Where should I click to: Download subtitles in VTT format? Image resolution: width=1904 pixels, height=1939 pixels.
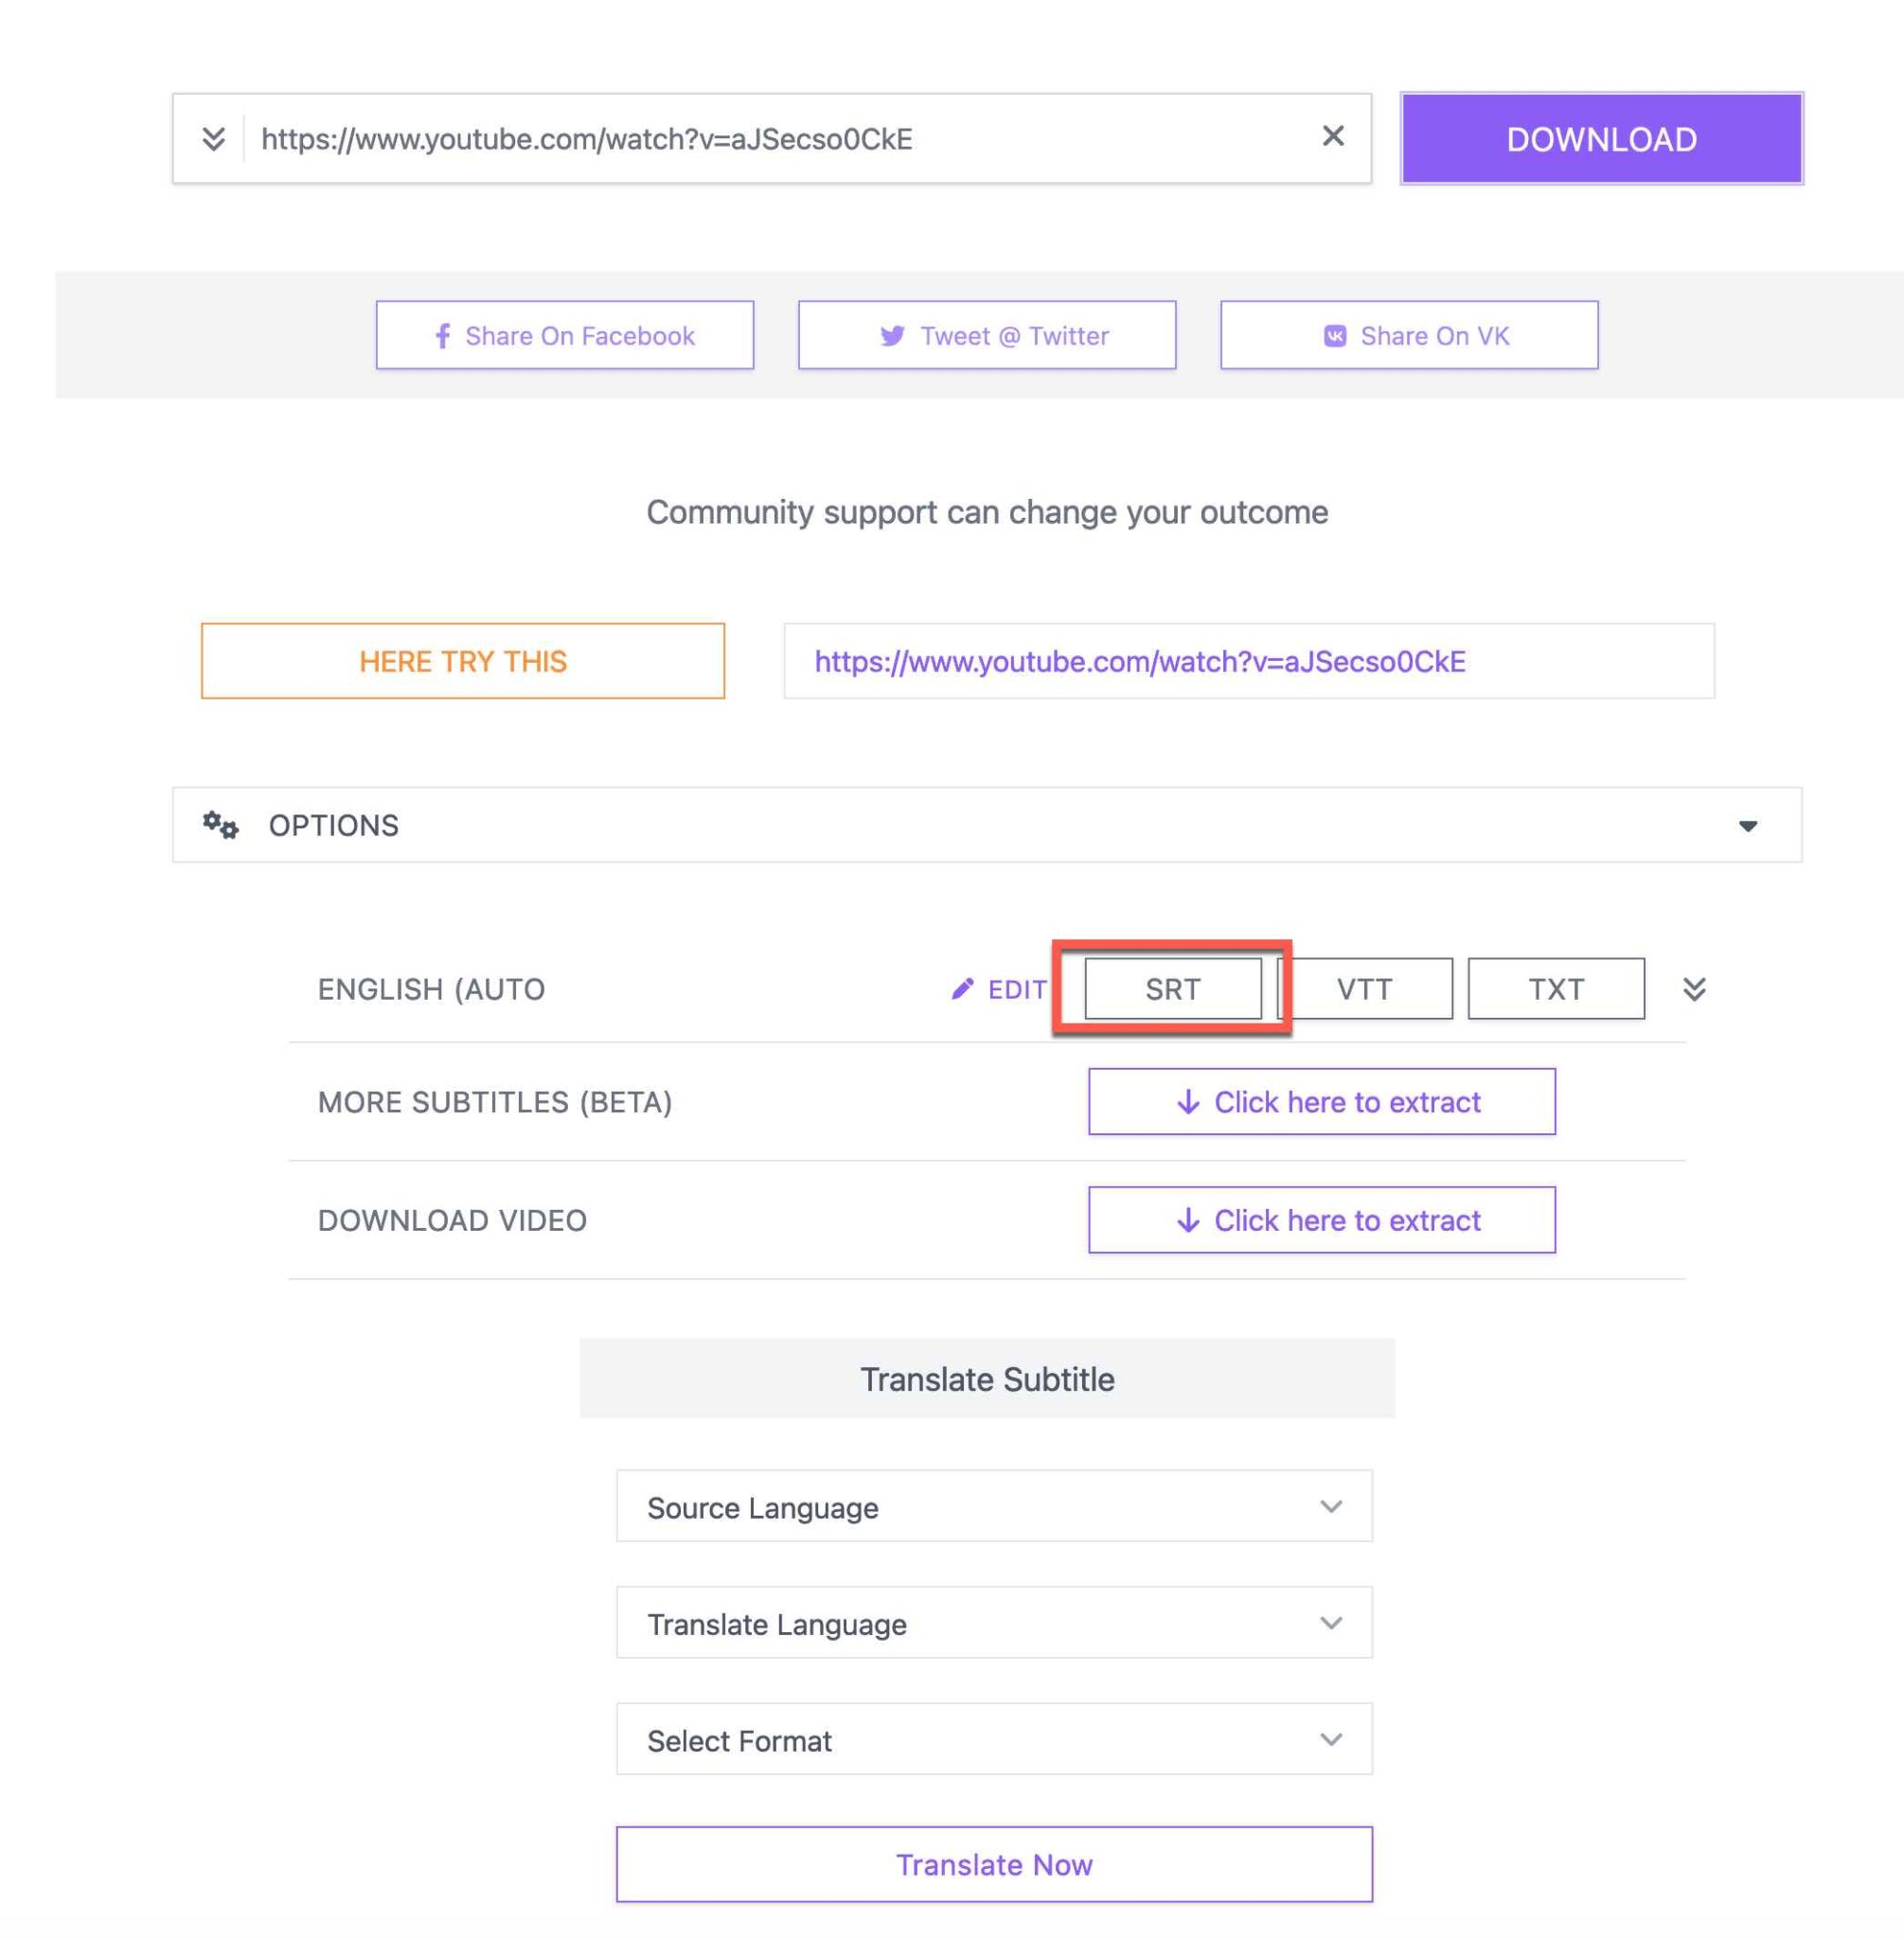click(1364, 988)
